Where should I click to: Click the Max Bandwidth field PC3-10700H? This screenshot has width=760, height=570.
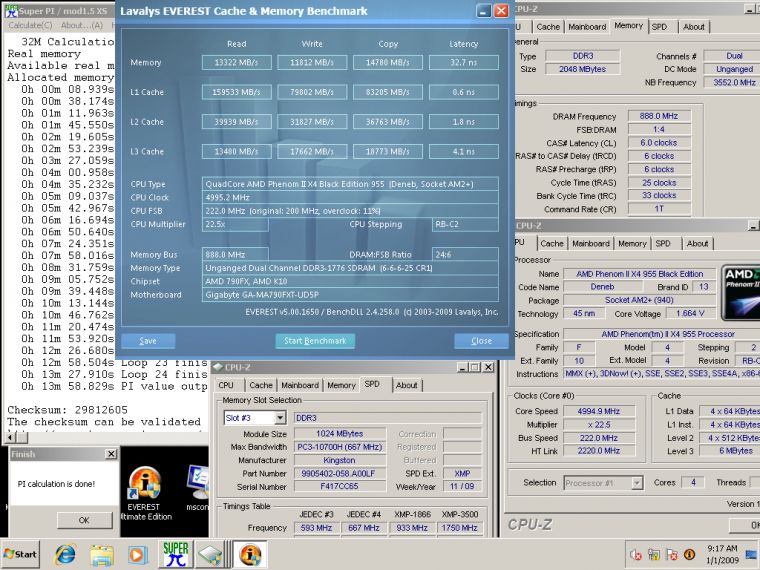[339, 447]
